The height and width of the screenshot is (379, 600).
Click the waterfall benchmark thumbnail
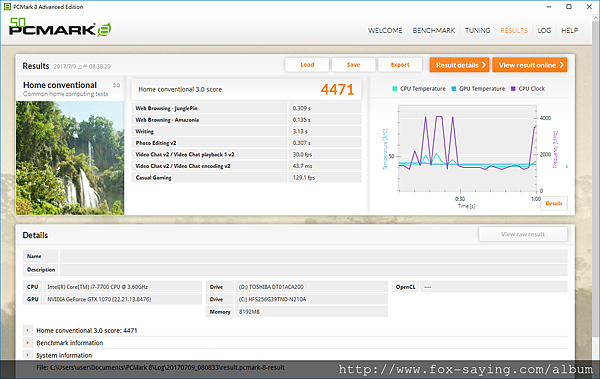(70, 158)
